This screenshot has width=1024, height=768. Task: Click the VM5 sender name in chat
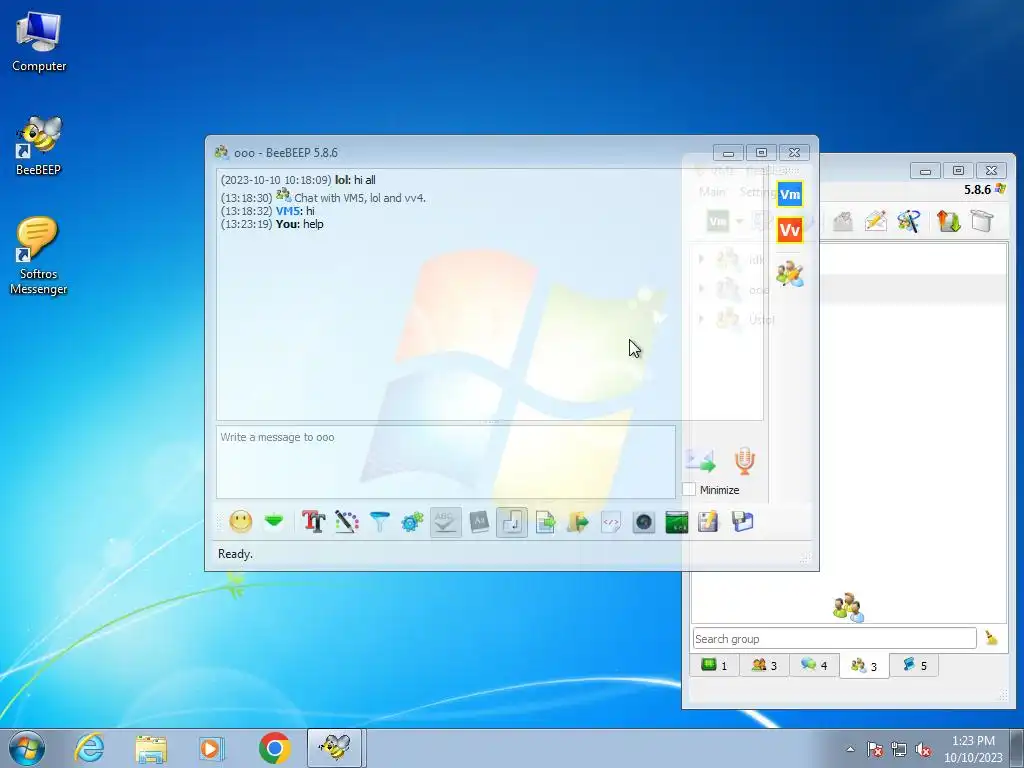(x=287, y=210)
